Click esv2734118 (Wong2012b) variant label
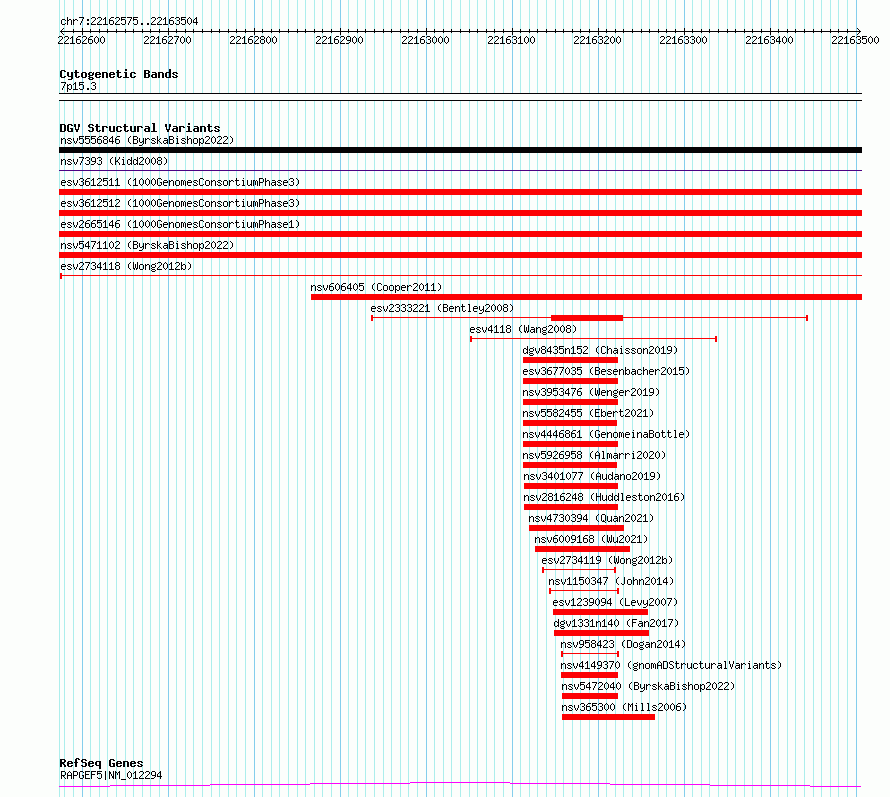 (x=126, y=266)
